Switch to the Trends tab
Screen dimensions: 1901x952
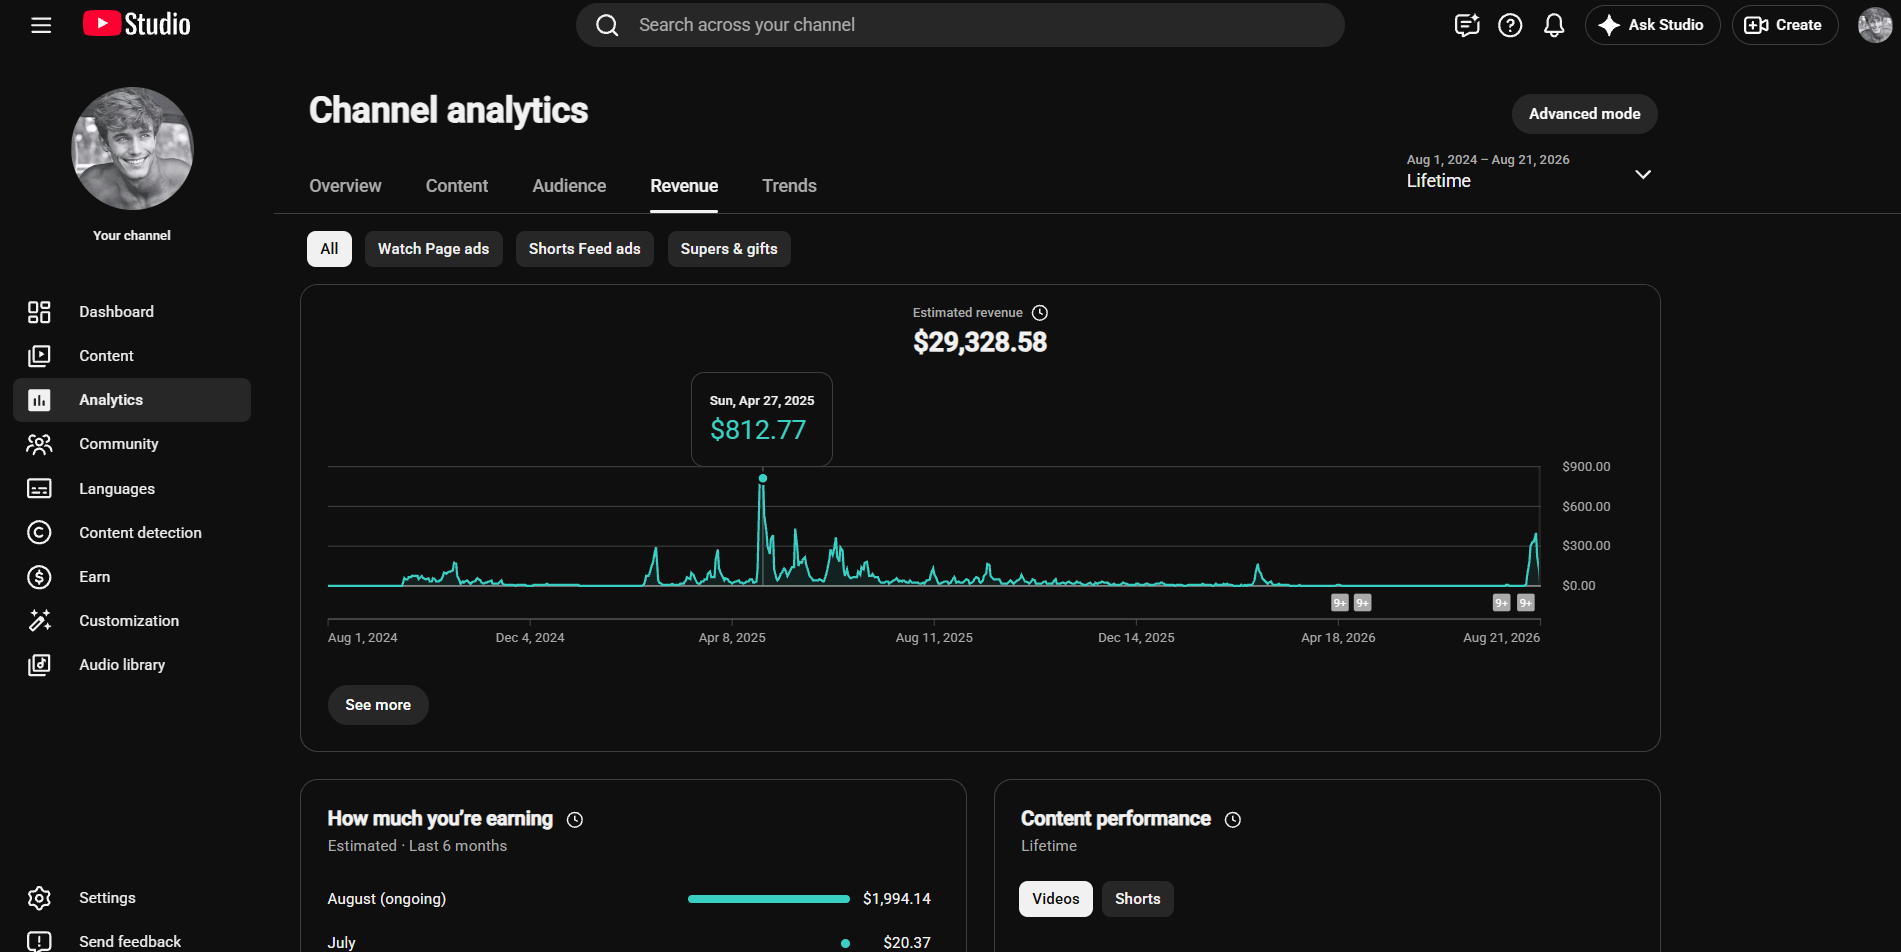pos(789,186)
